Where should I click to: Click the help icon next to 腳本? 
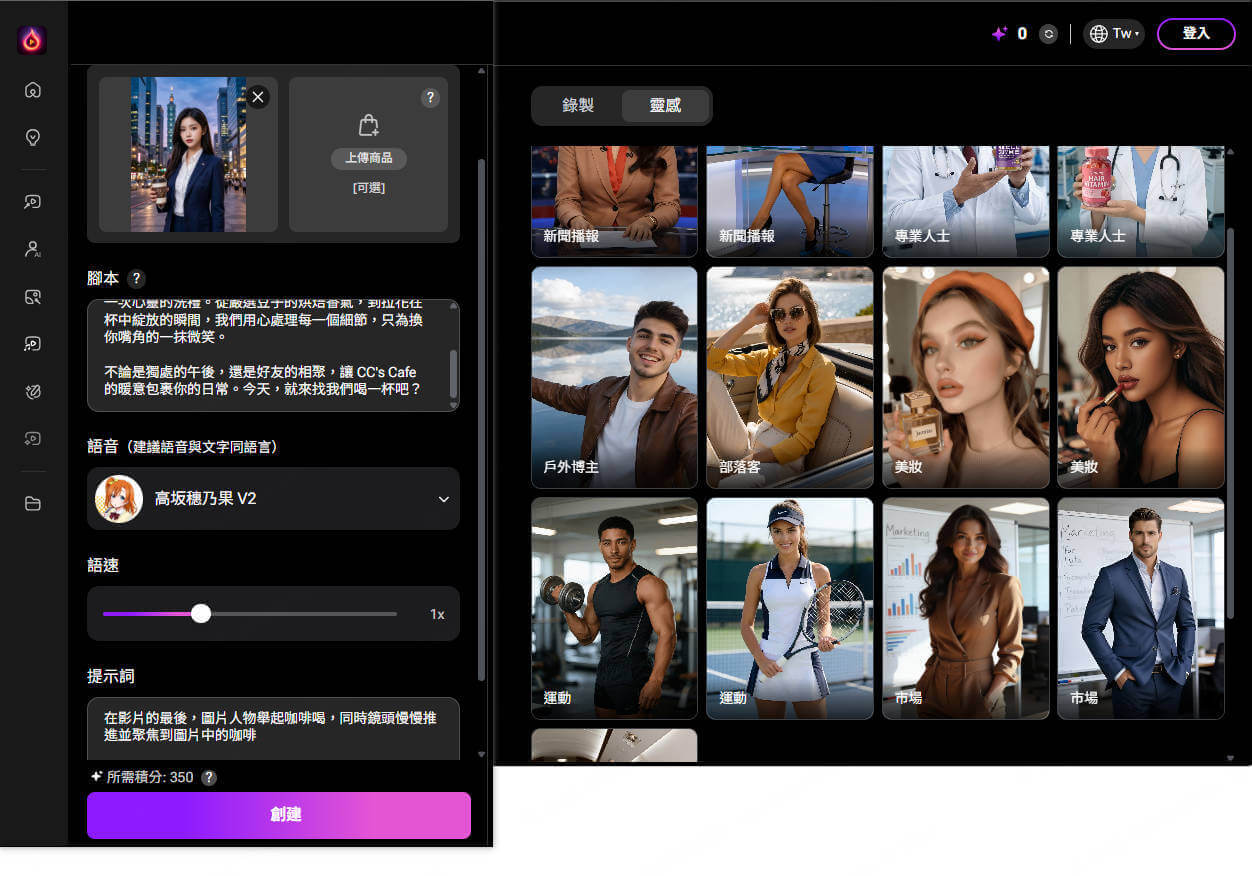[137, 279]
